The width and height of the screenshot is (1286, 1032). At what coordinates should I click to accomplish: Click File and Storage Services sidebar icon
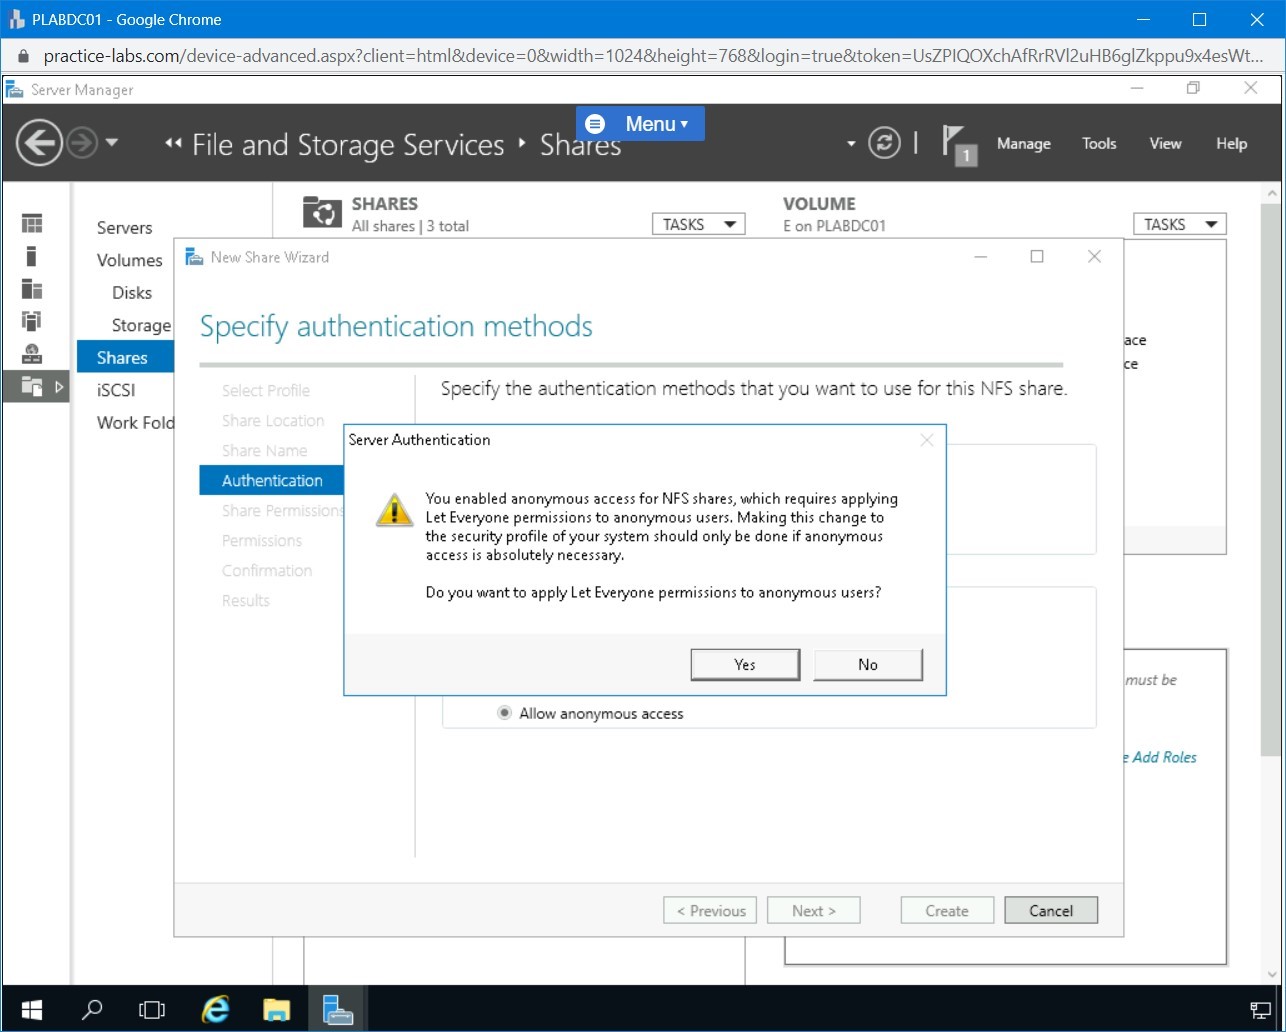[34, 386]
